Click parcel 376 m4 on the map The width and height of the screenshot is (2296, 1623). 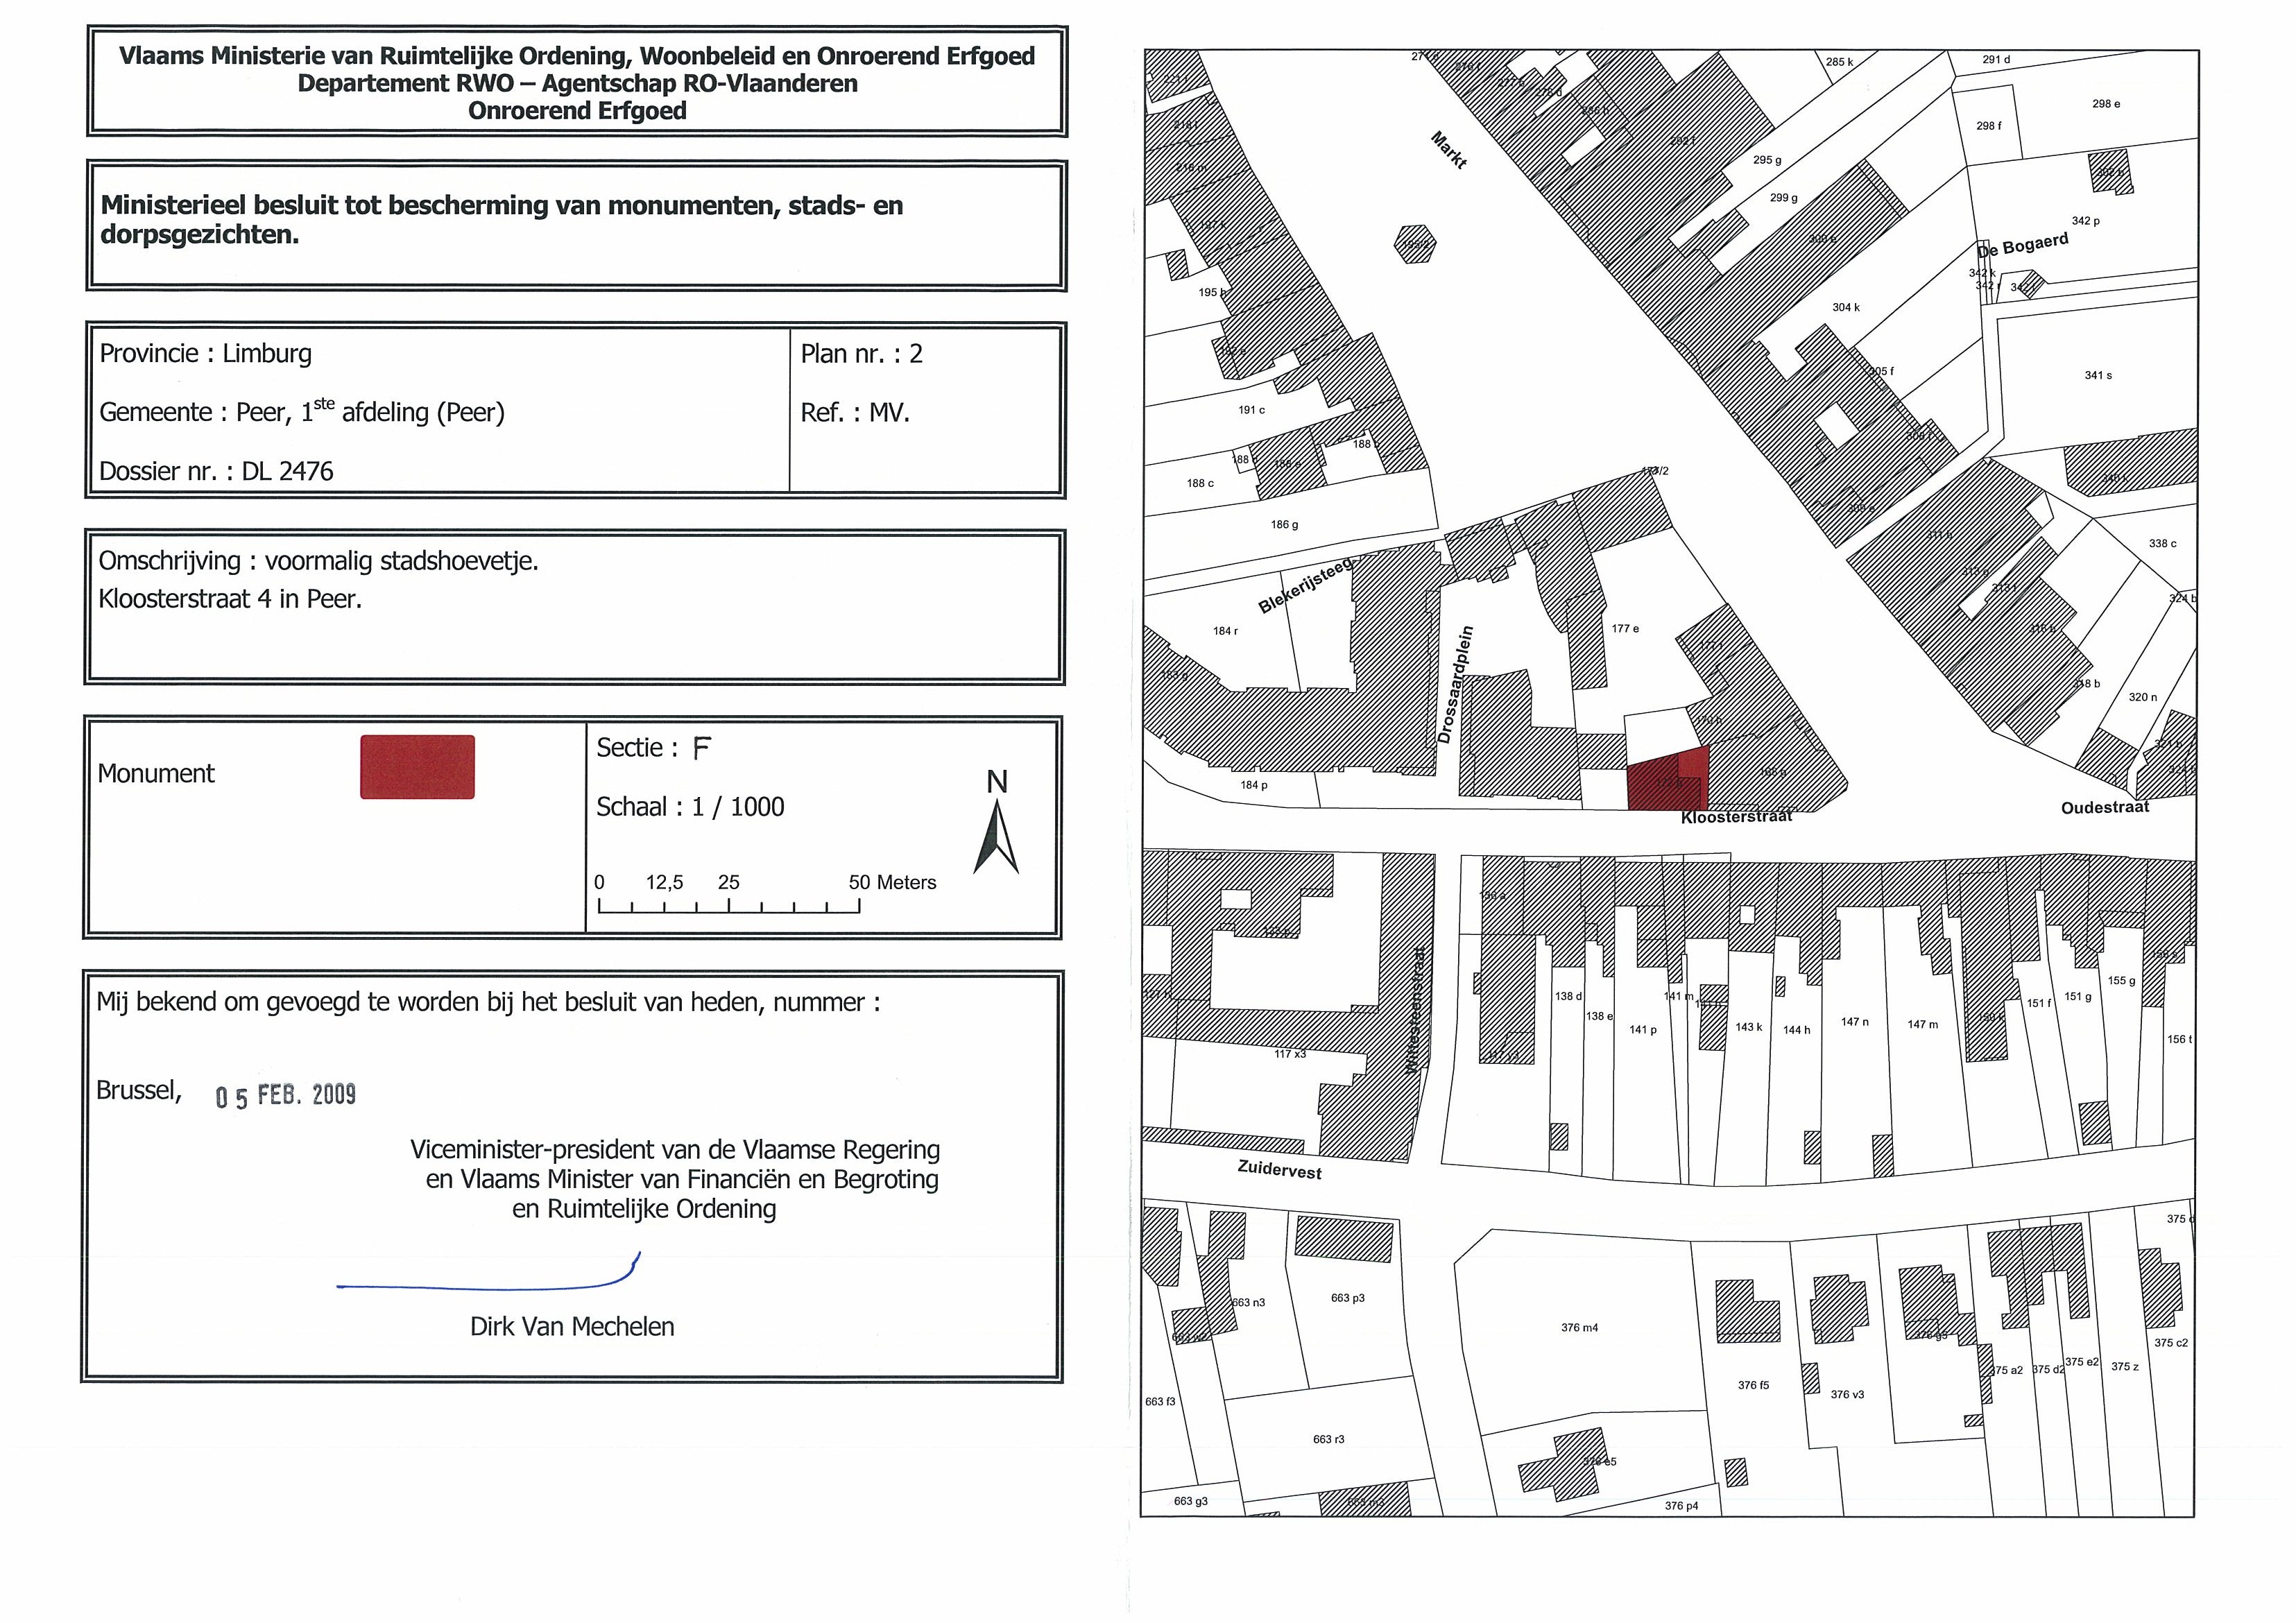tap(1579, 1327)
